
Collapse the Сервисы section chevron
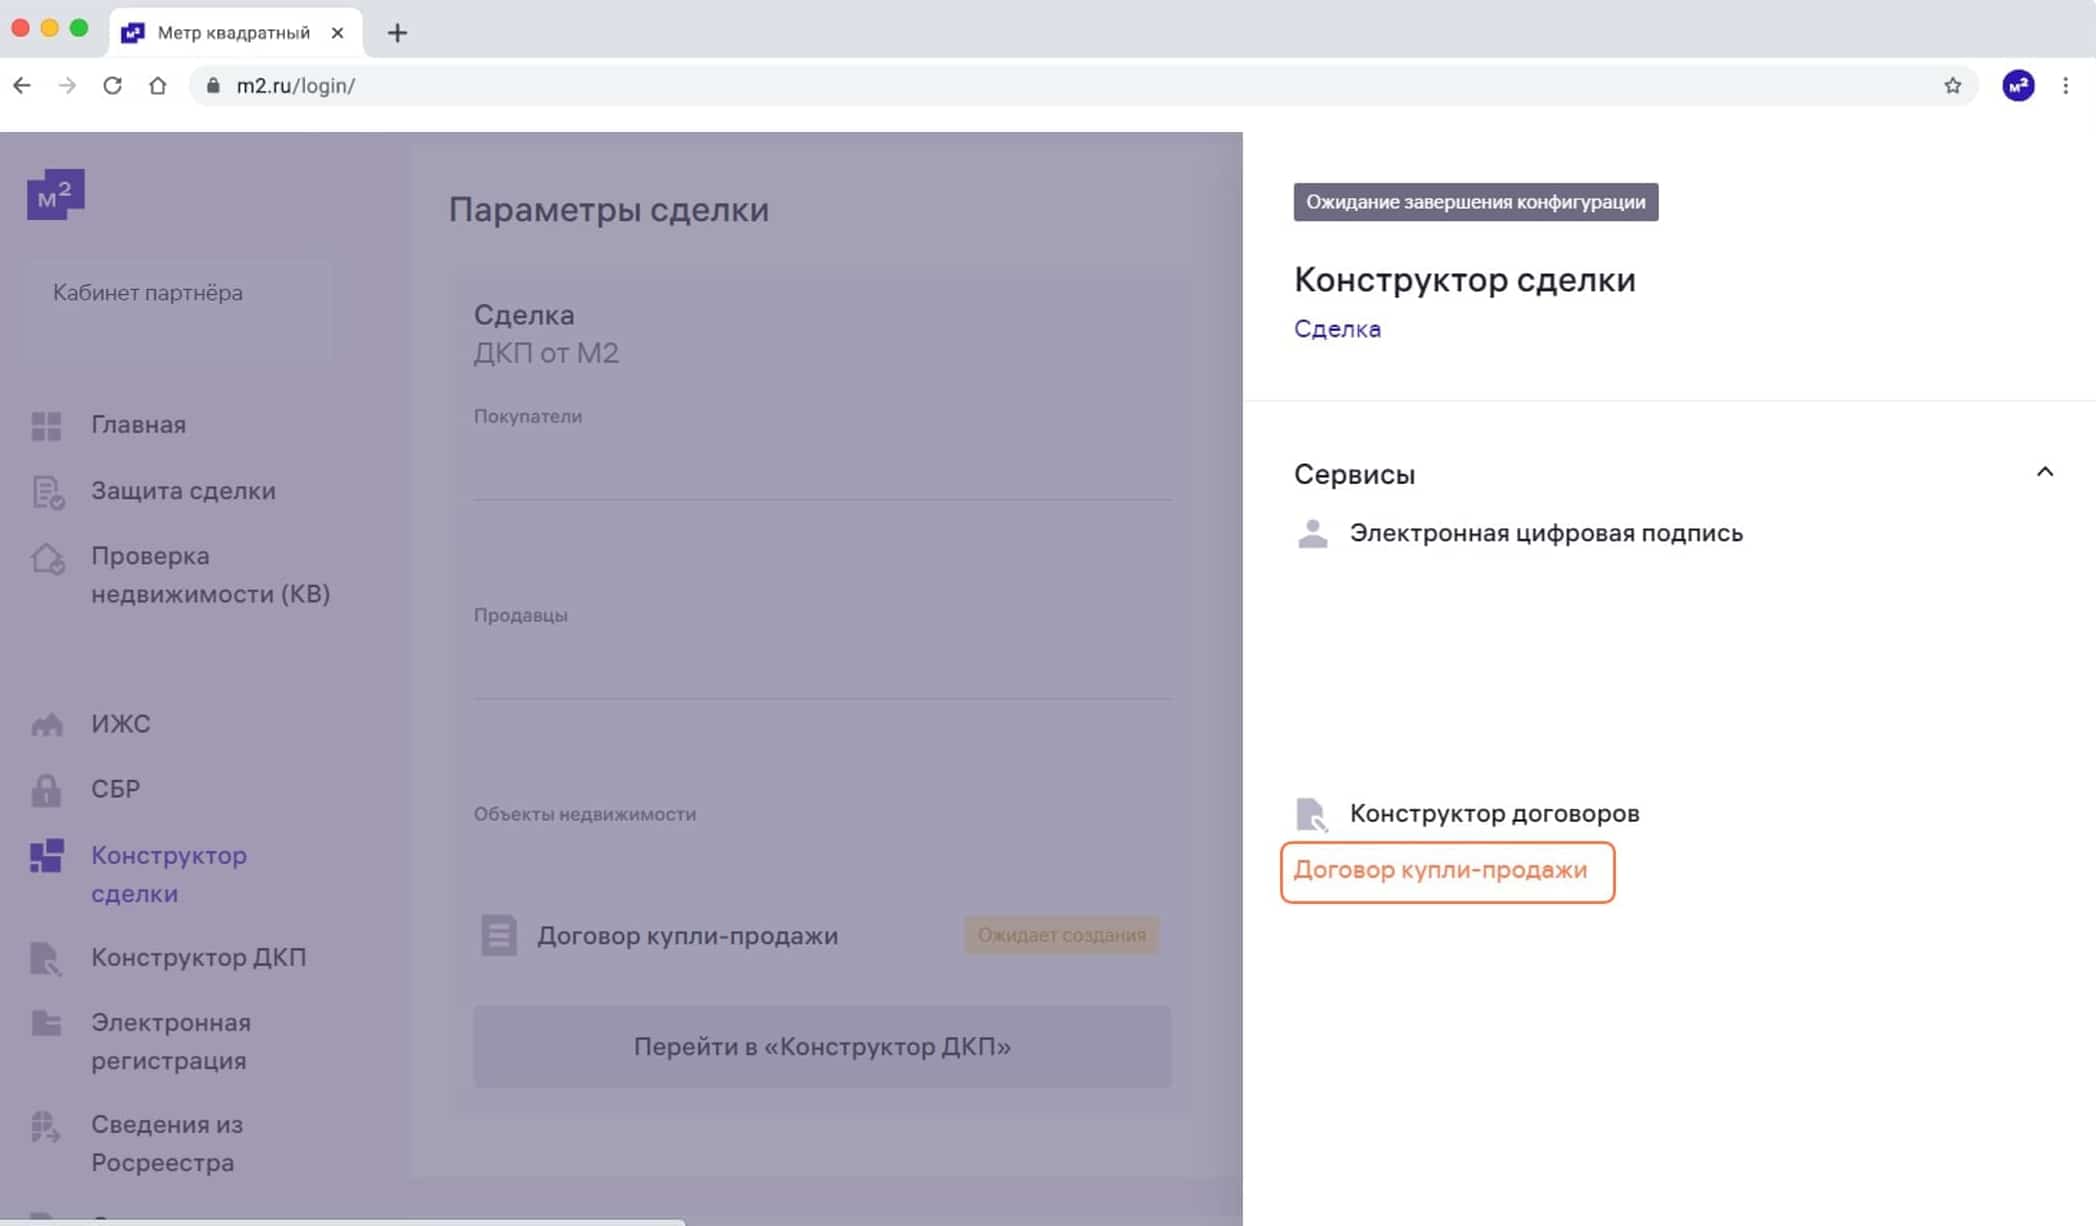2045,472
